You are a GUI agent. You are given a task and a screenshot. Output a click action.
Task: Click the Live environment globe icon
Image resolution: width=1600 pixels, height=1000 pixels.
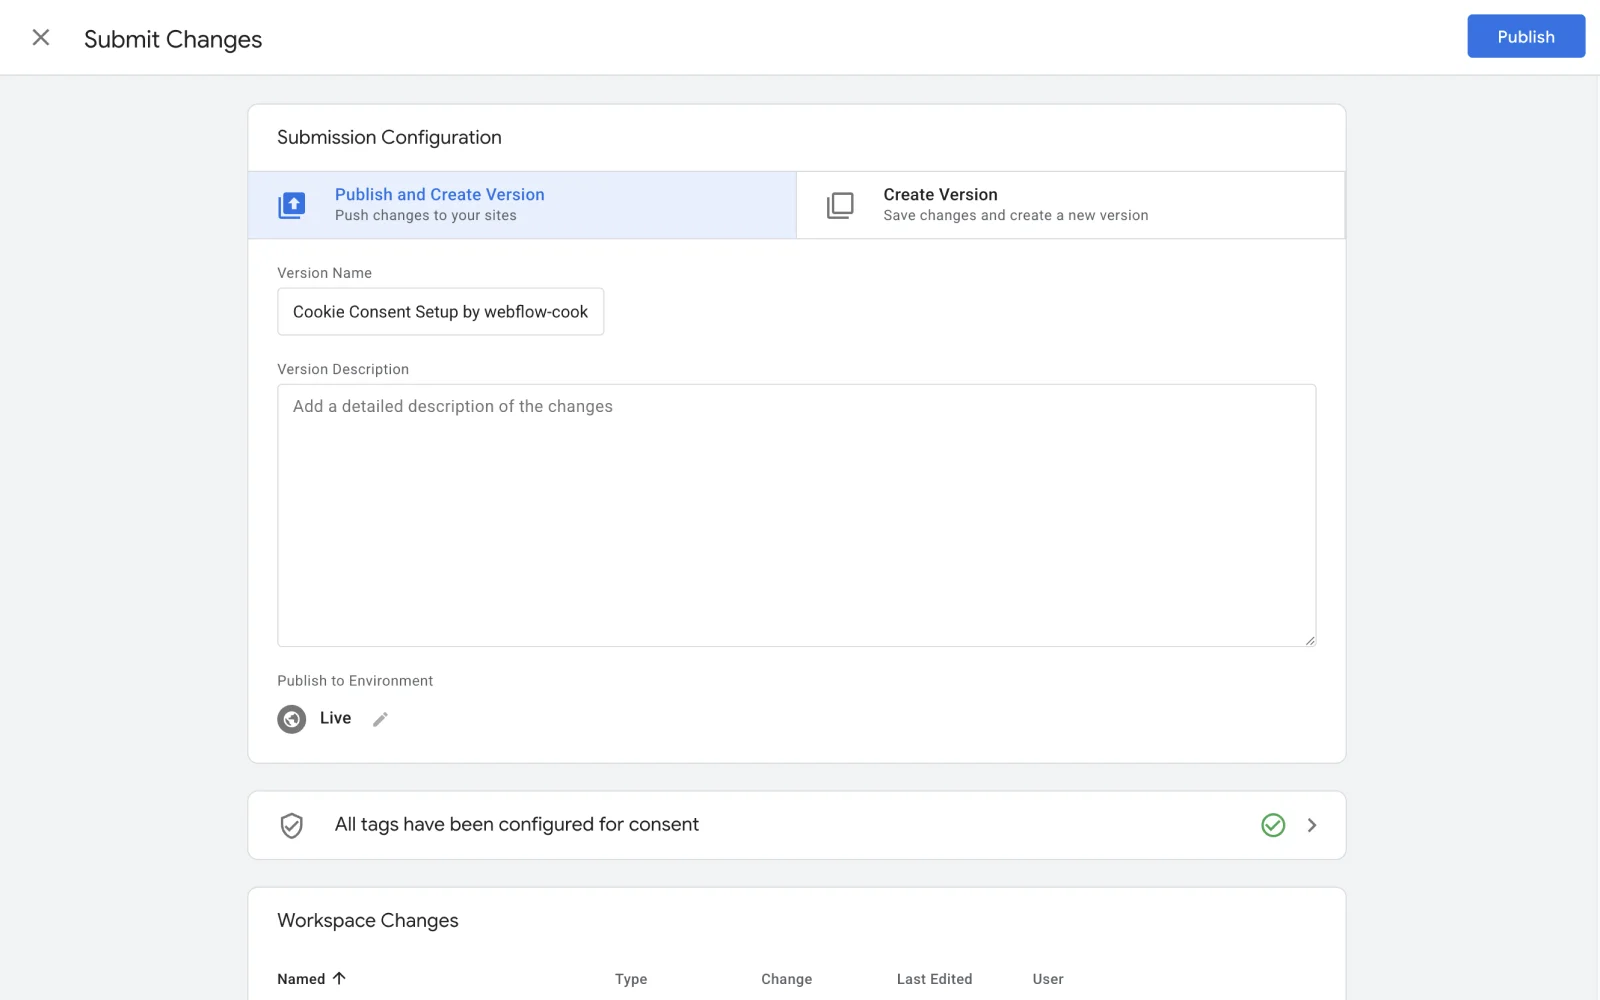point(291,719)
